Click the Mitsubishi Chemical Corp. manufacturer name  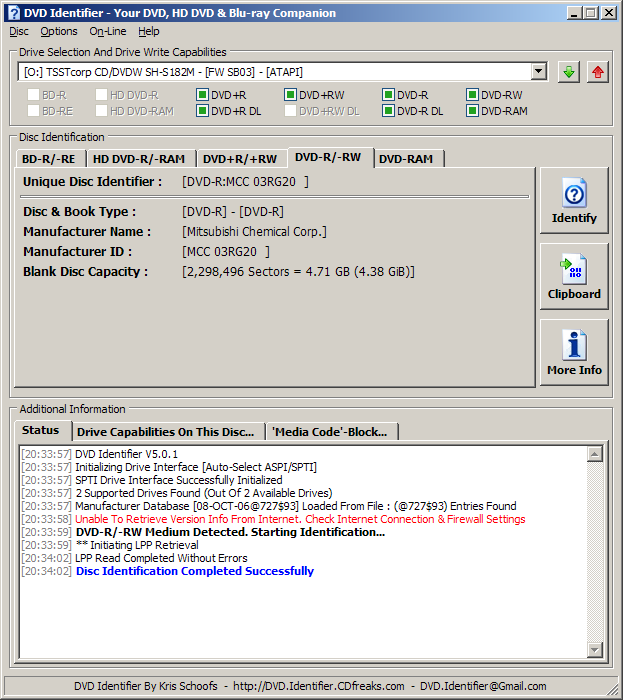pyautogui.click(x=254, y=232)
